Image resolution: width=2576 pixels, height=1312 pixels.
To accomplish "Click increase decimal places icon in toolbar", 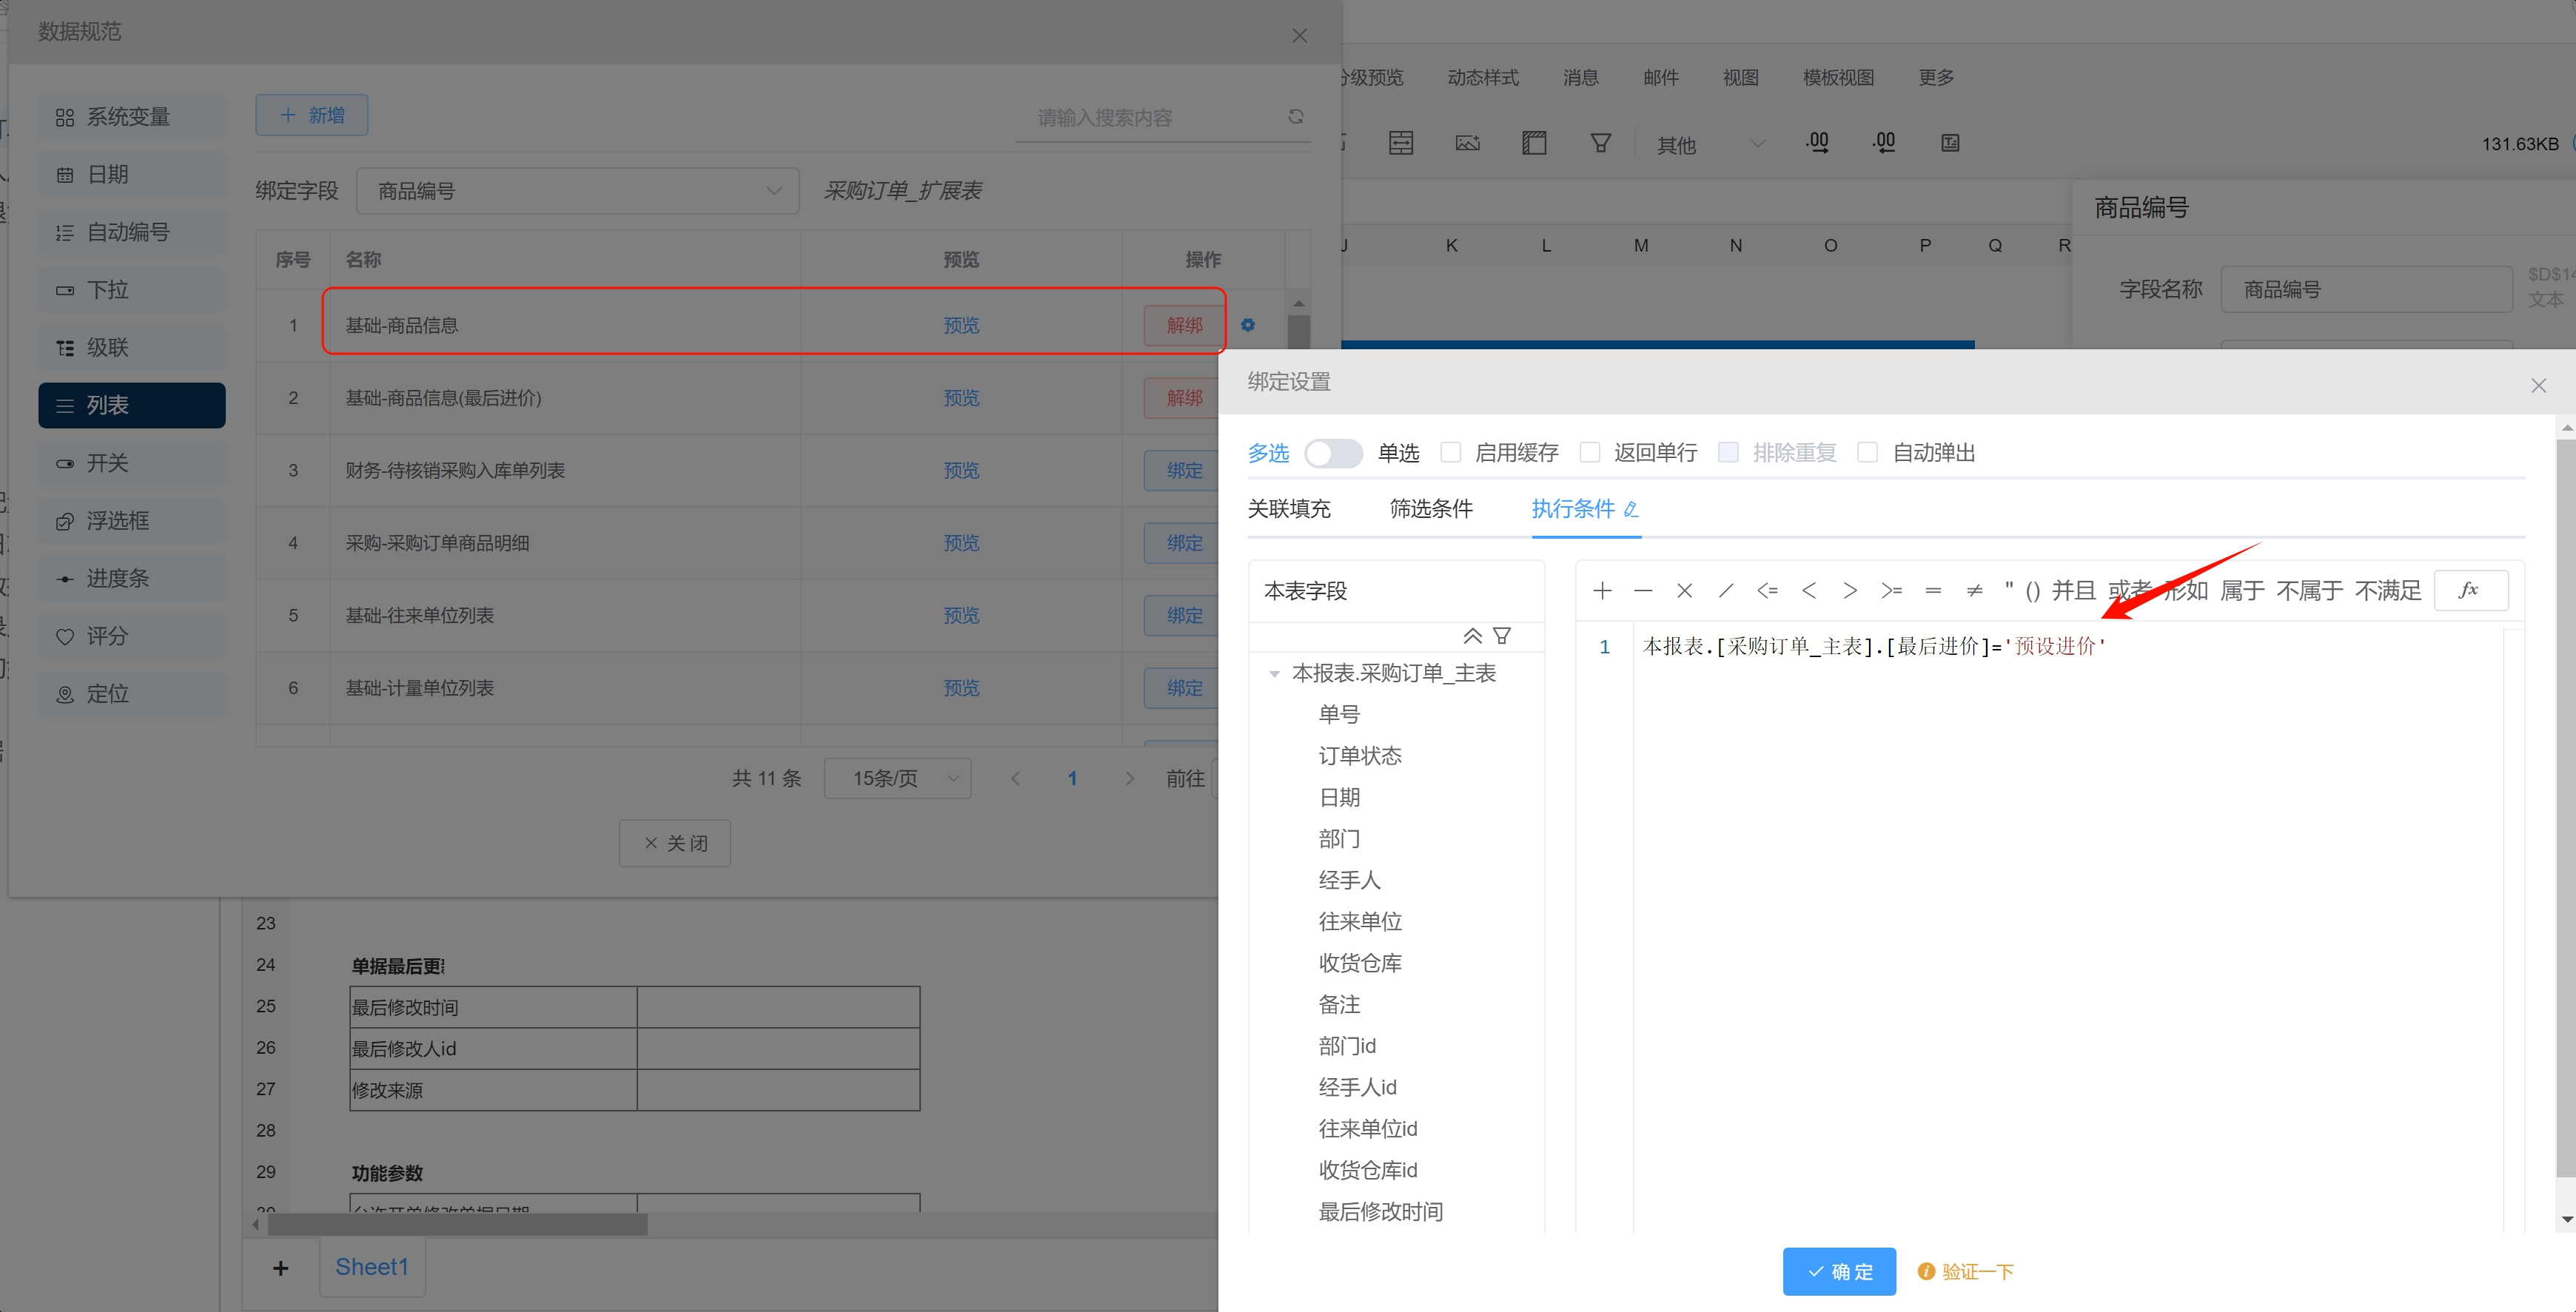I will coord(1817,143).
